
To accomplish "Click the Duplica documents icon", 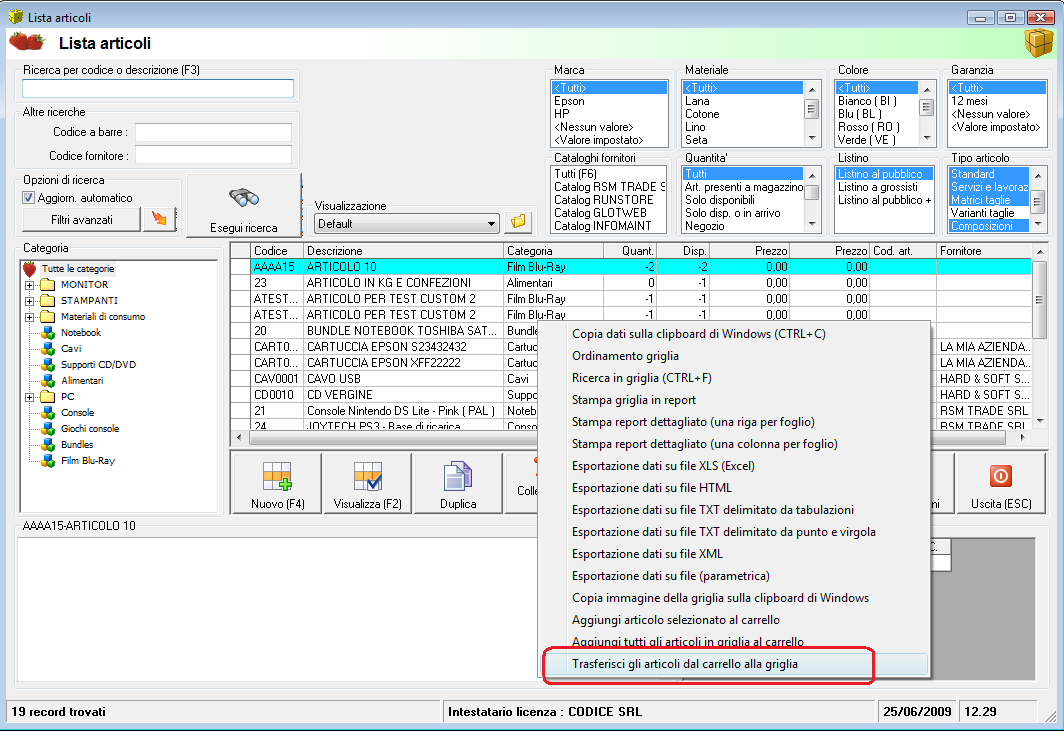I will click(x=457, y=476).
